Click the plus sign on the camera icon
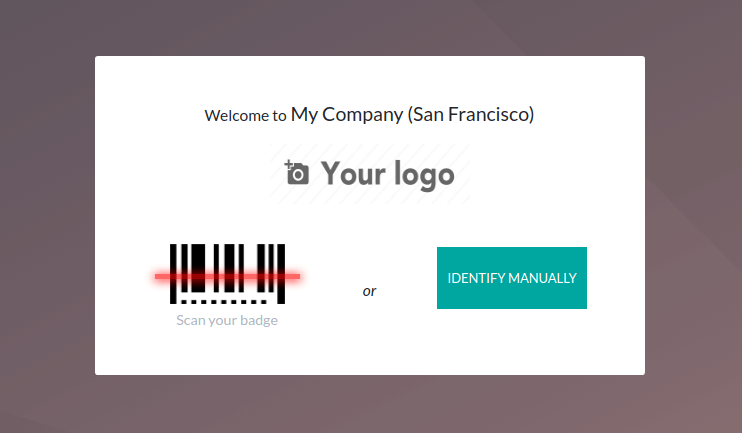The width and height of the screenshot is (742, 433). pyautogui.click(x=288, y=165)
